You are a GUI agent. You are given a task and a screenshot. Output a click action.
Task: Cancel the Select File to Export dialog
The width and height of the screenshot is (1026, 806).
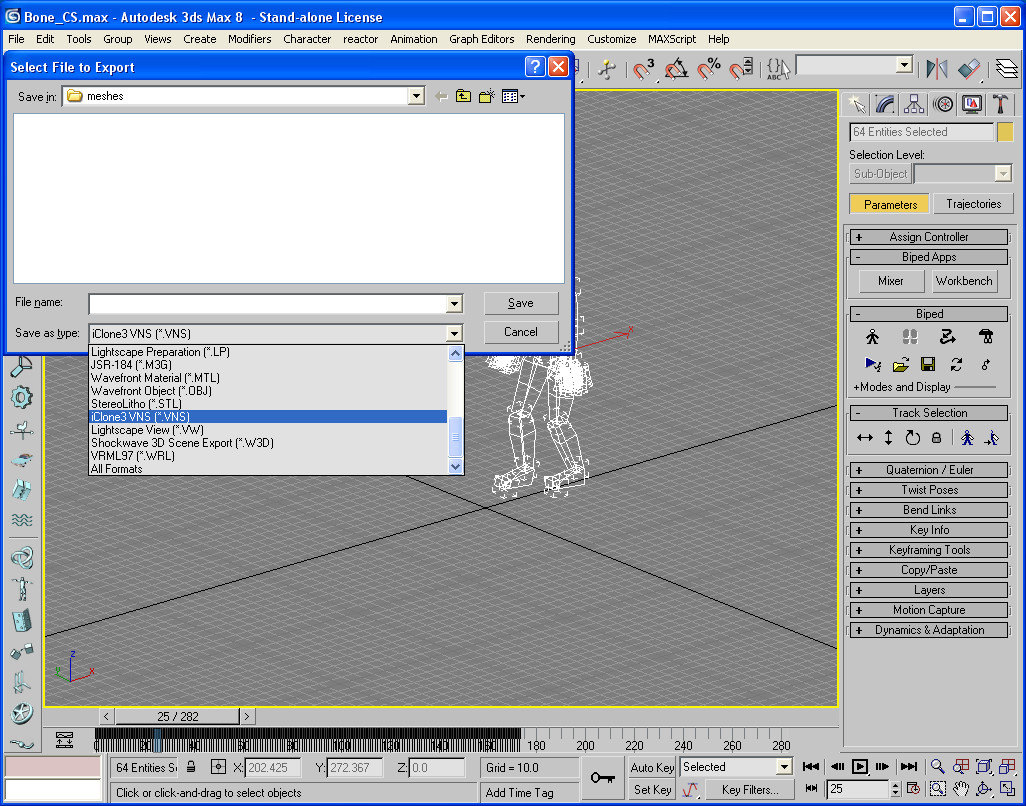(x=521, y=332)
